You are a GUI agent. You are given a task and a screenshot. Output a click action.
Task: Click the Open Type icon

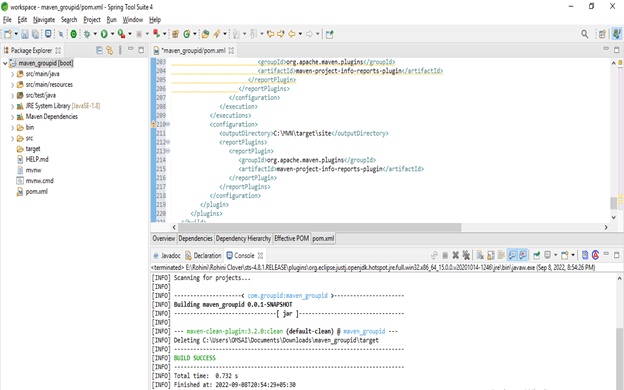pos(205,34)
